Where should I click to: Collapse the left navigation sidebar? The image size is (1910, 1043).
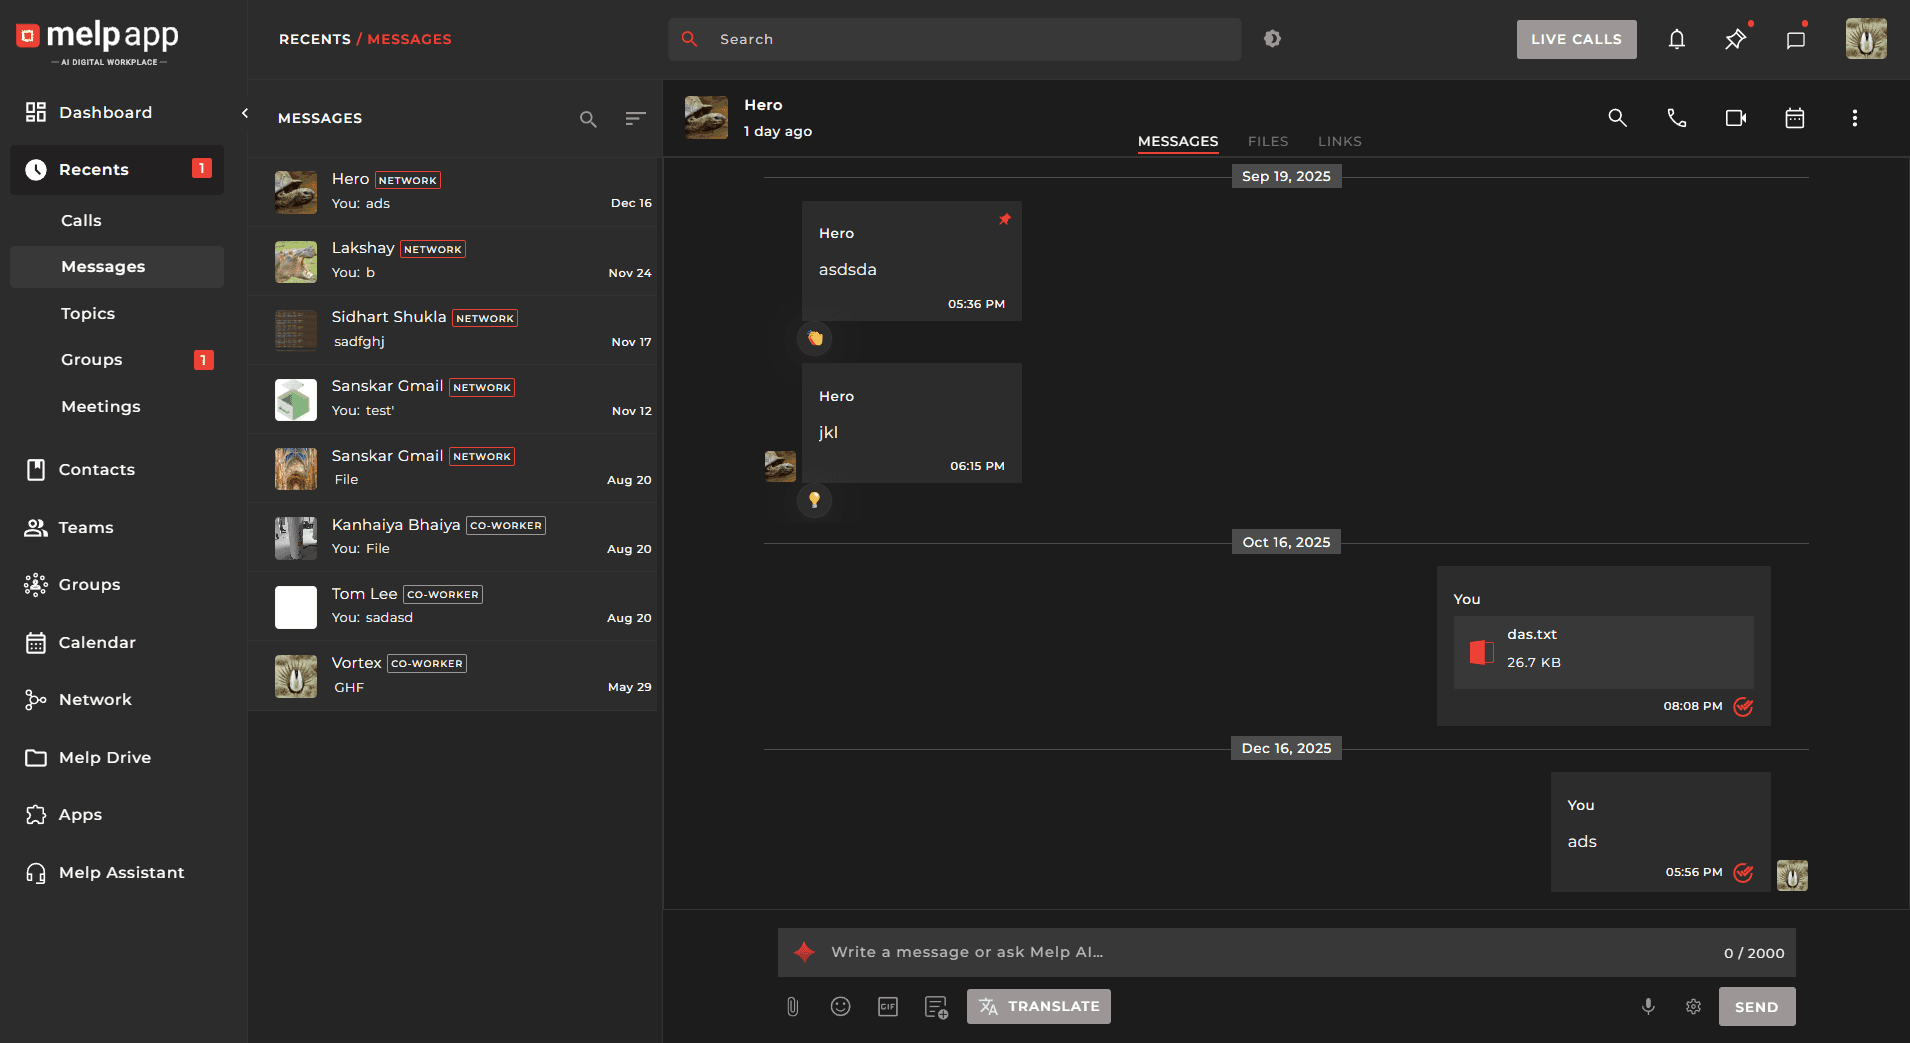pyautogui.click(x=245, y=113)
